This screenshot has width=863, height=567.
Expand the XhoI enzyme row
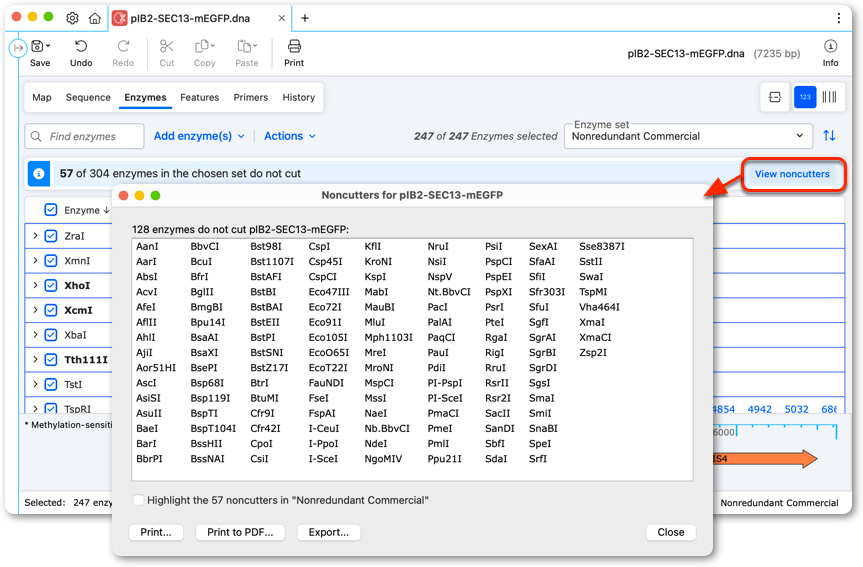35,285
